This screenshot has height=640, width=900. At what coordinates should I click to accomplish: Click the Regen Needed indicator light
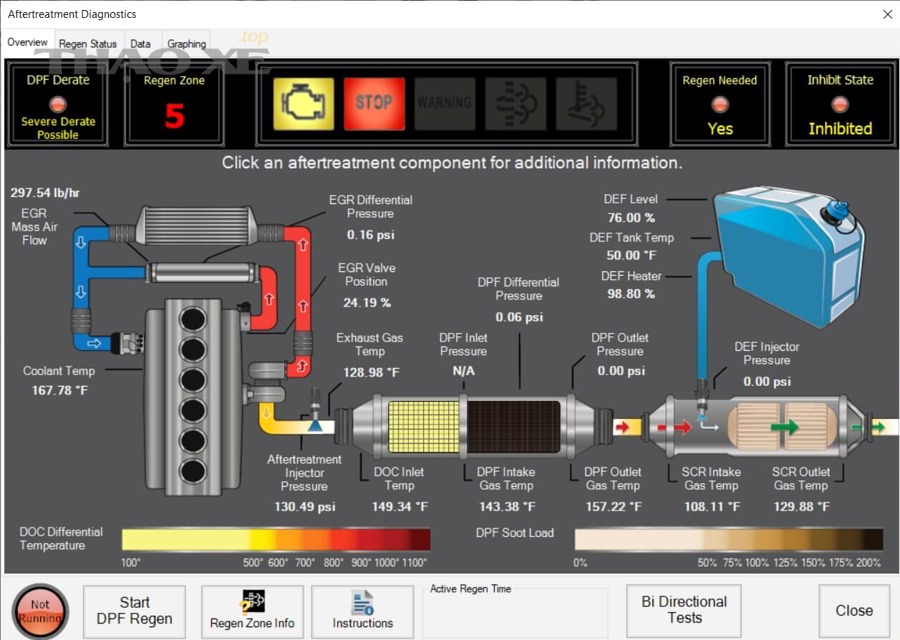pos(720,104)
